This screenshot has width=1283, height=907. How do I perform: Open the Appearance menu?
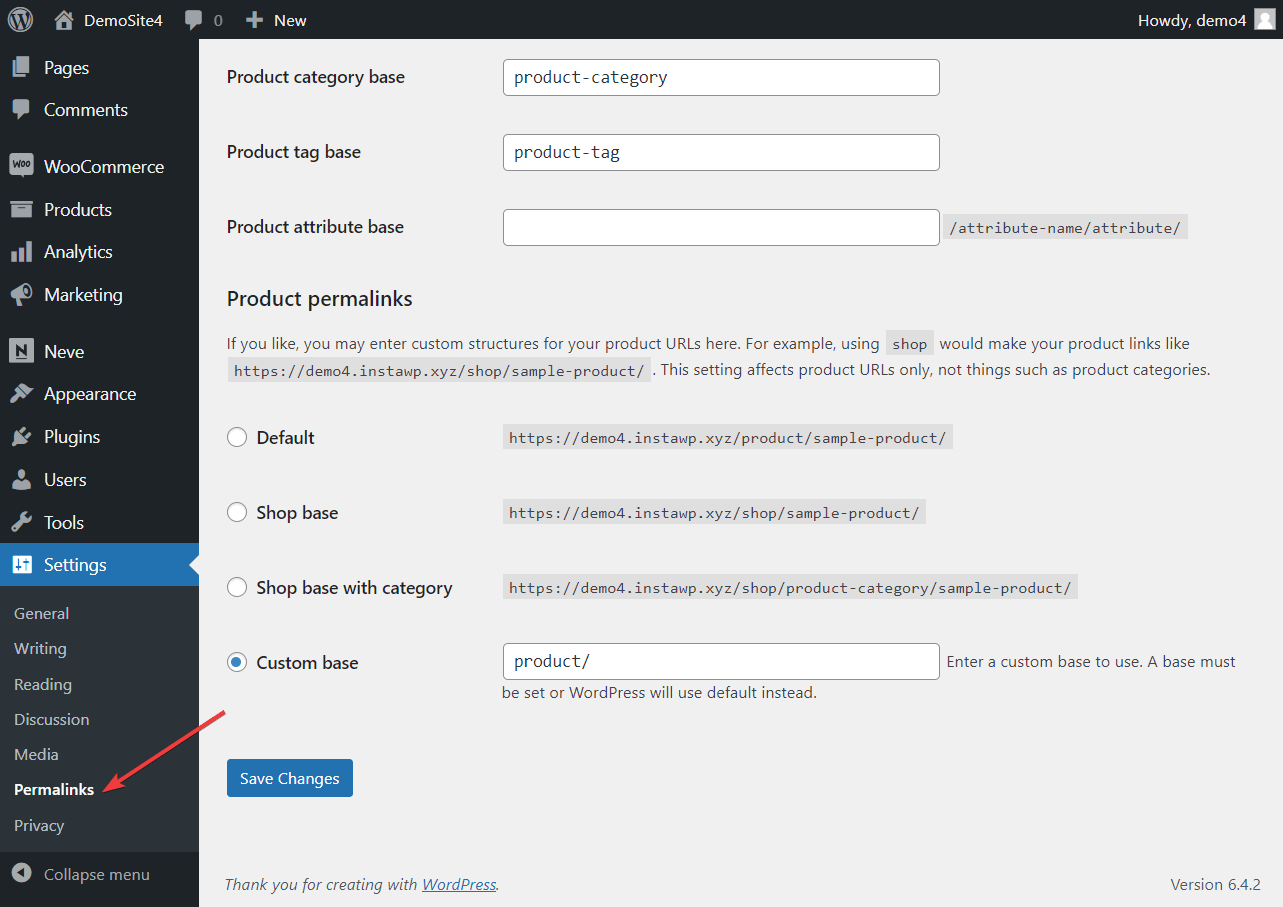click(x=89, y=393)
